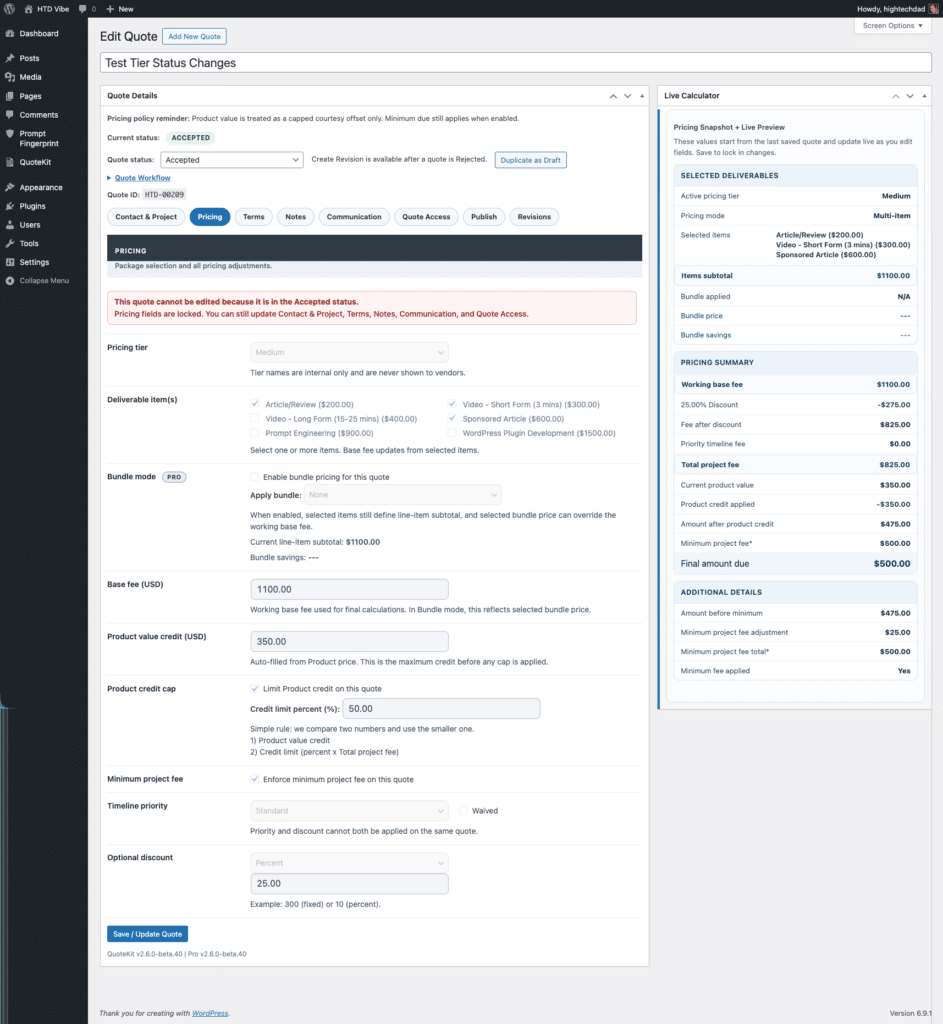Toggle Prompt Engineering ($900.00) checkbox
This screenshot has width=943, height=1024.
coord(255,433)
